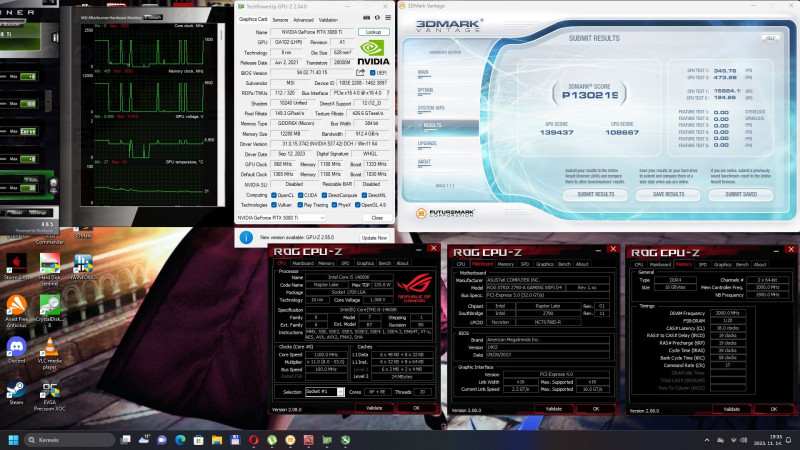Open the GPU selection dropdown in GPU-Z
Viewport: 800px width, 450px height.
[x=281, y=218]
